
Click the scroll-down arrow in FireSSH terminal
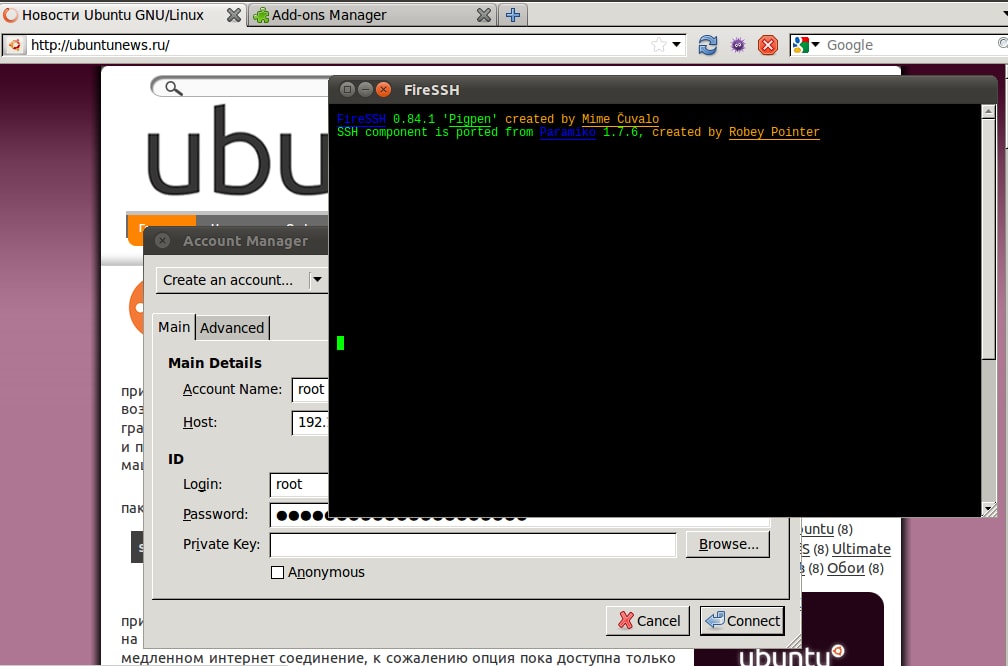[x=989, y=509]
